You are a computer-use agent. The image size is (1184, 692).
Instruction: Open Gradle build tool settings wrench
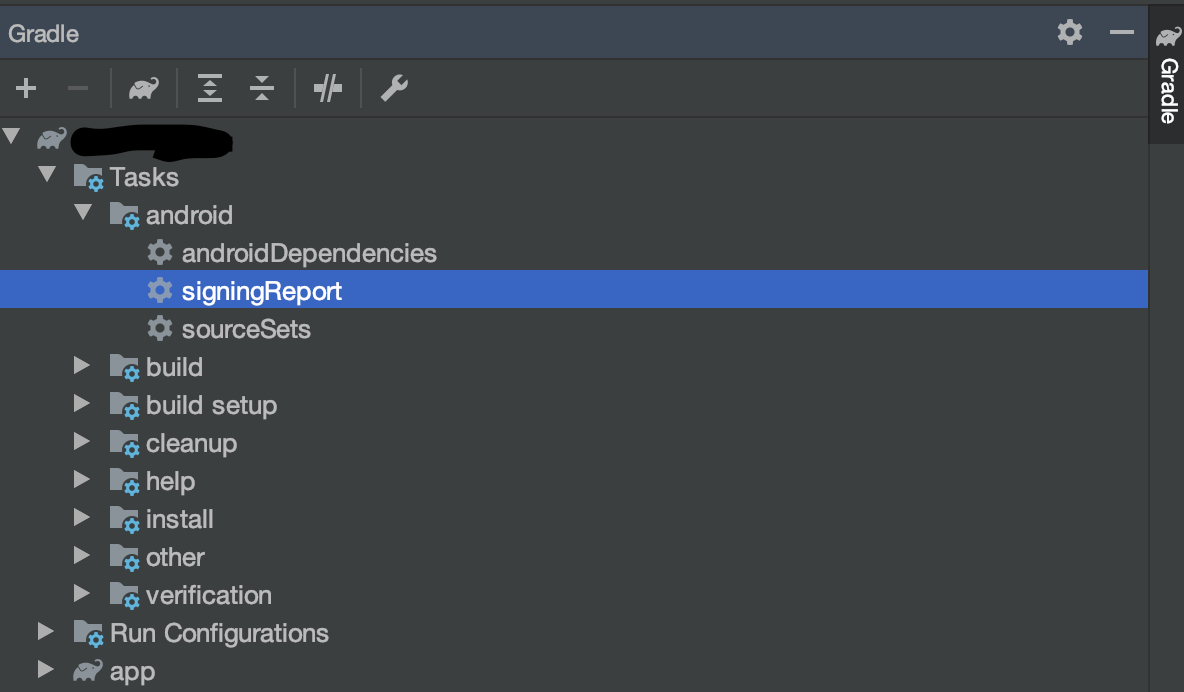click(394, 89)
